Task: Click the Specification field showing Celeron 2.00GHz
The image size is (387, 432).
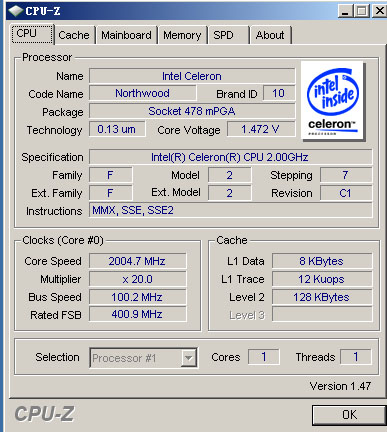Action: pyautogui.click(x=230, y=157)
